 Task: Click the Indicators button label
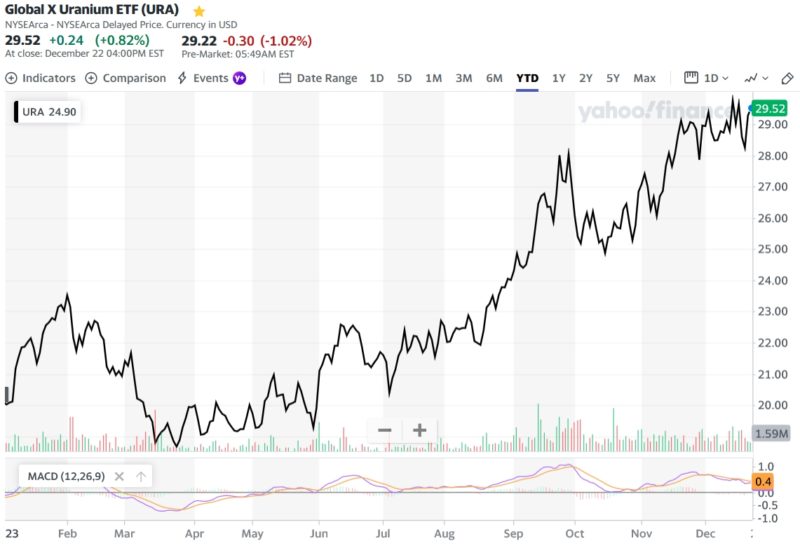(49, 78)
